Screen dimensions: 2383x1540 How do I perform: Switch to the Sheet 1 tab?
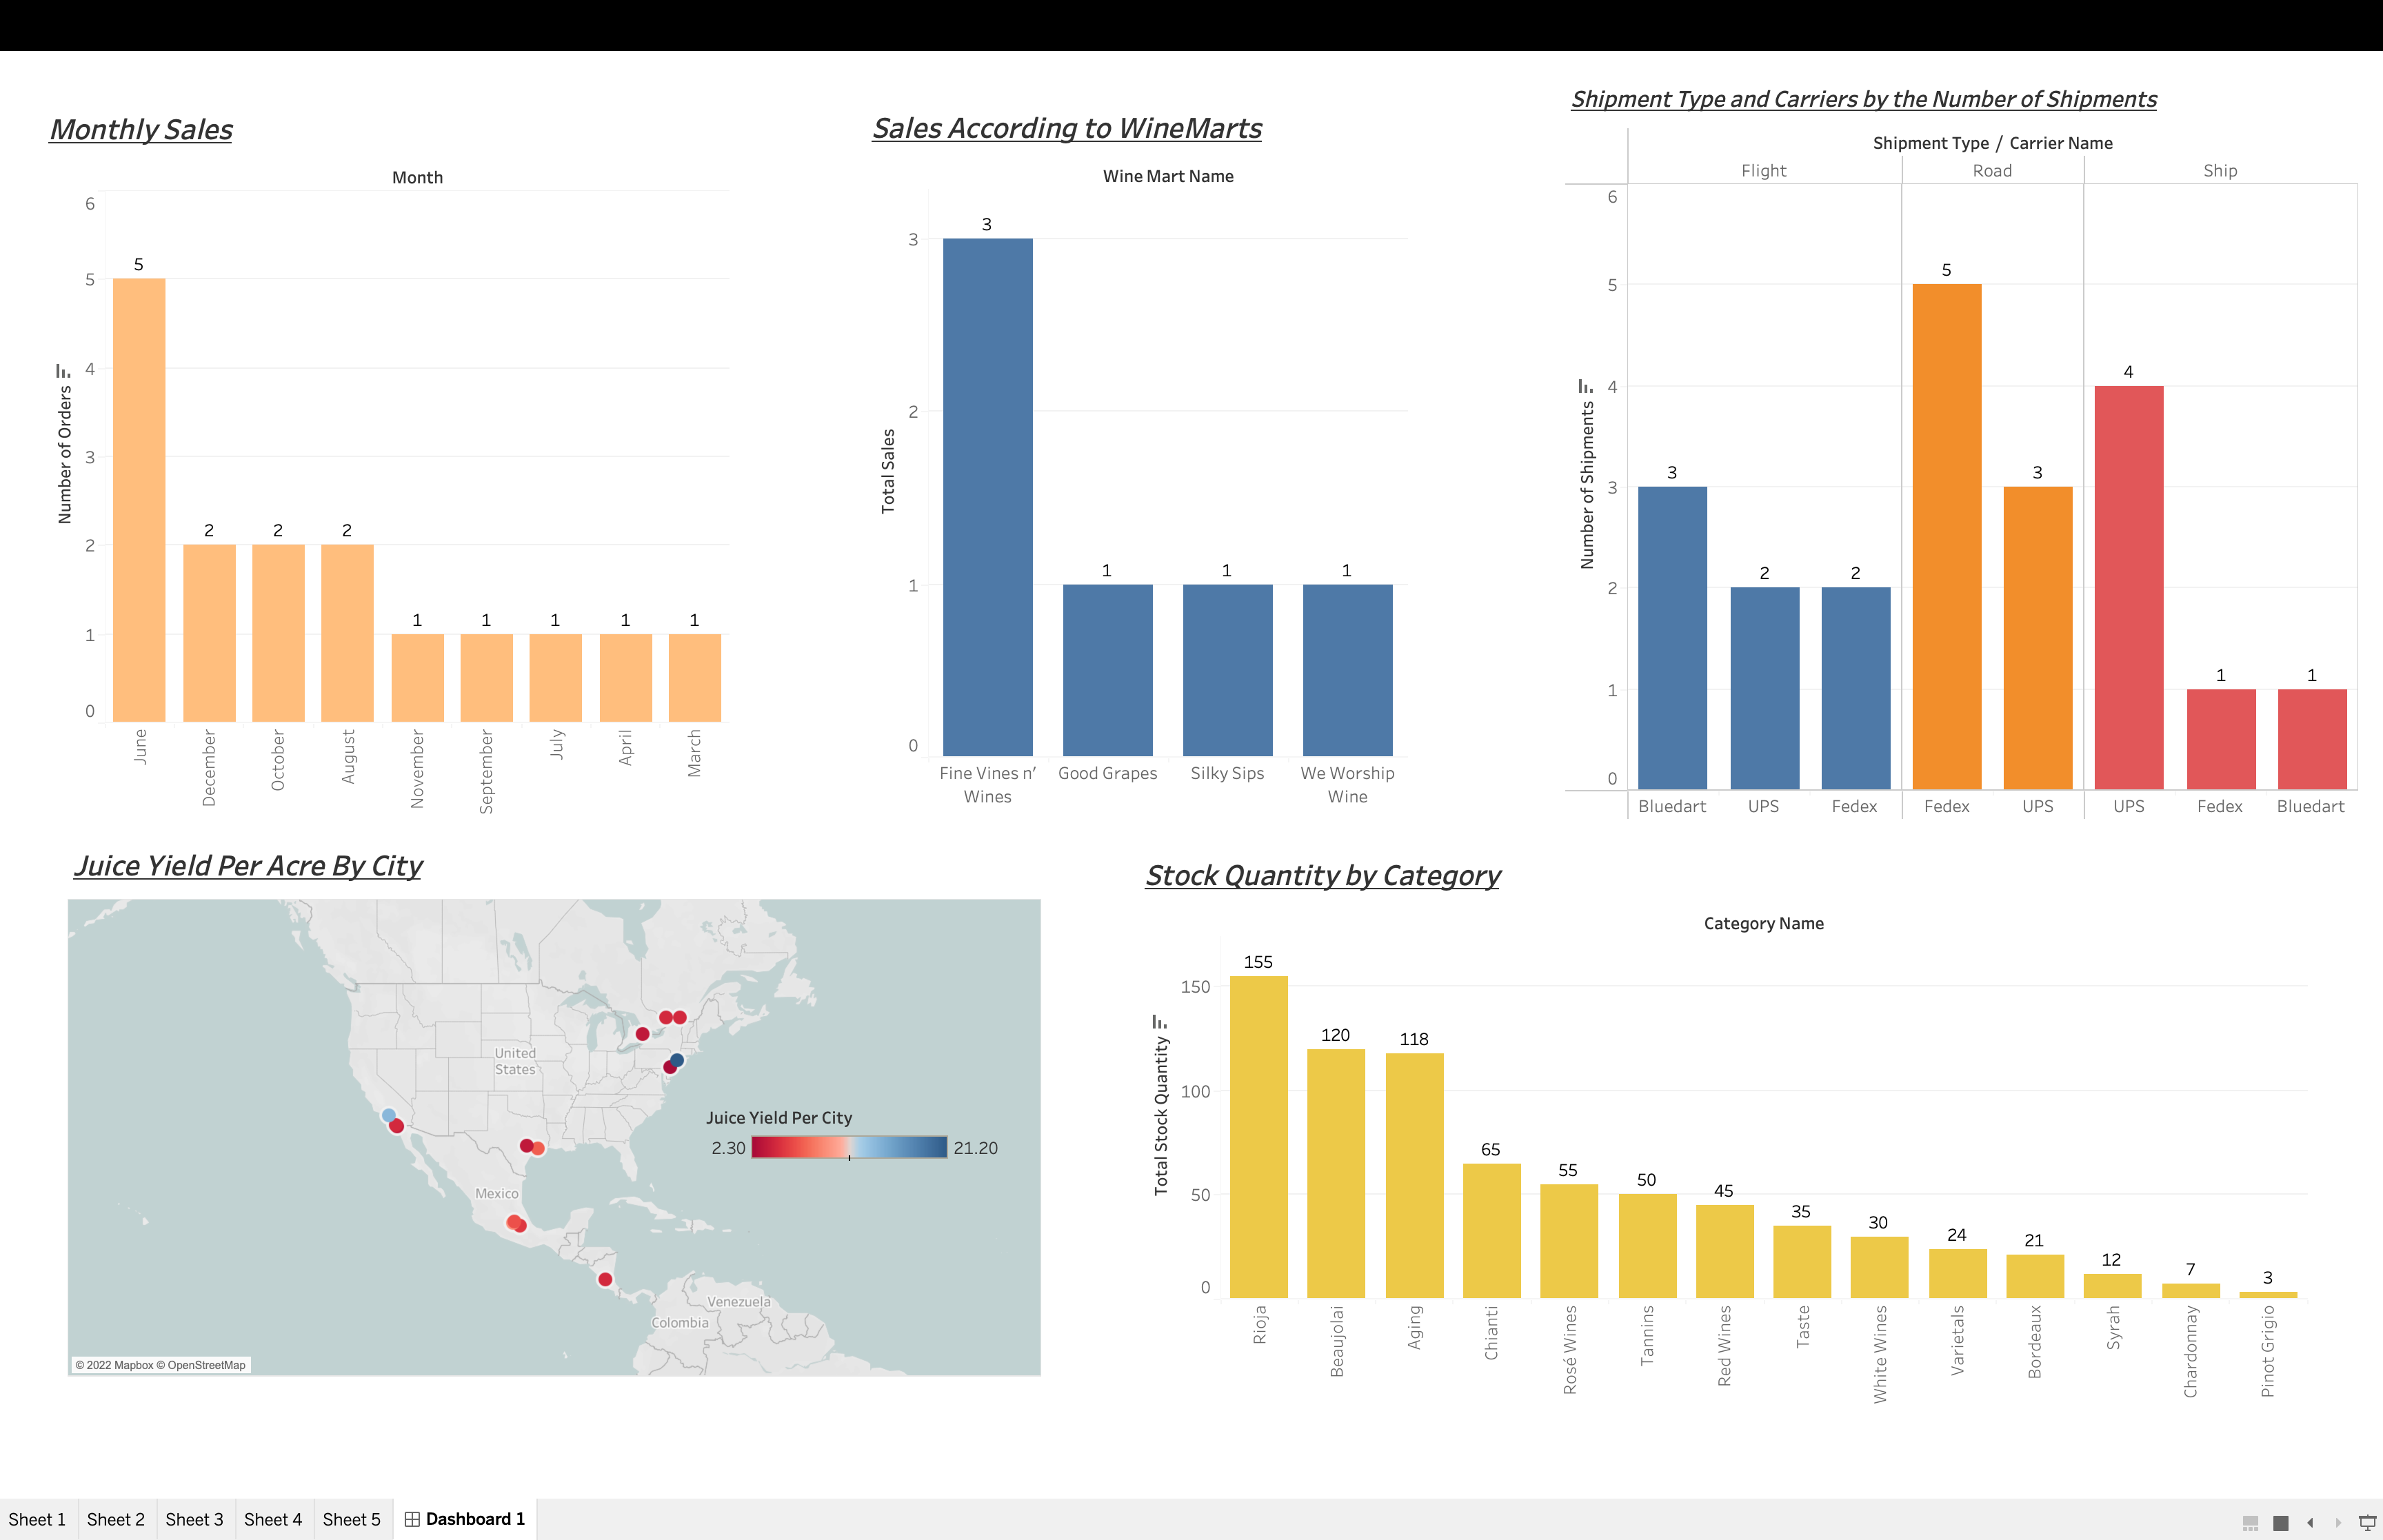pos(37,1519)
